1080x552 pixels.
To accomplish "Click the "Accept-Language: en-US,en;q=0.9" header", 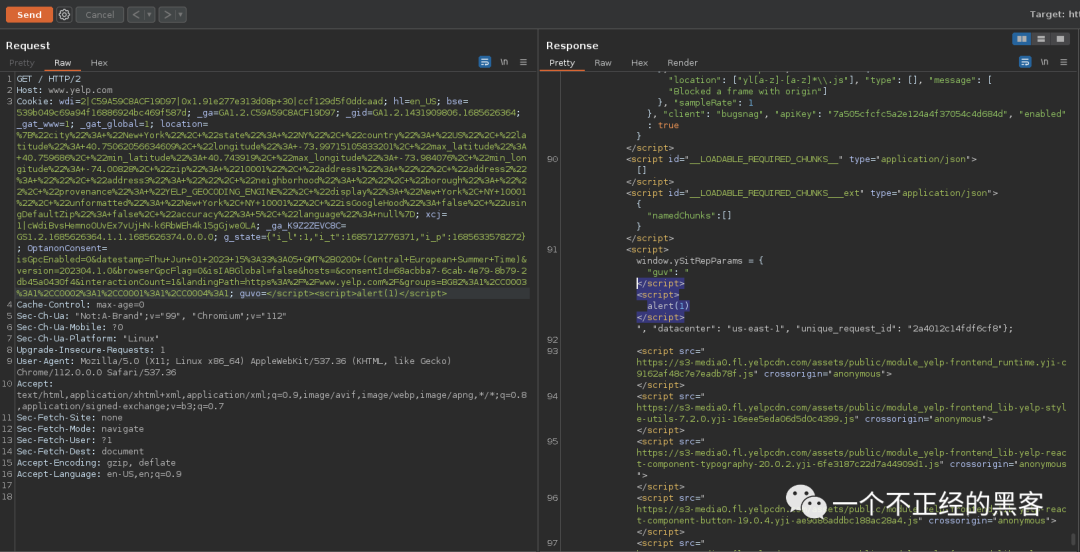I will pyautogui.click(x=99, y=474).
